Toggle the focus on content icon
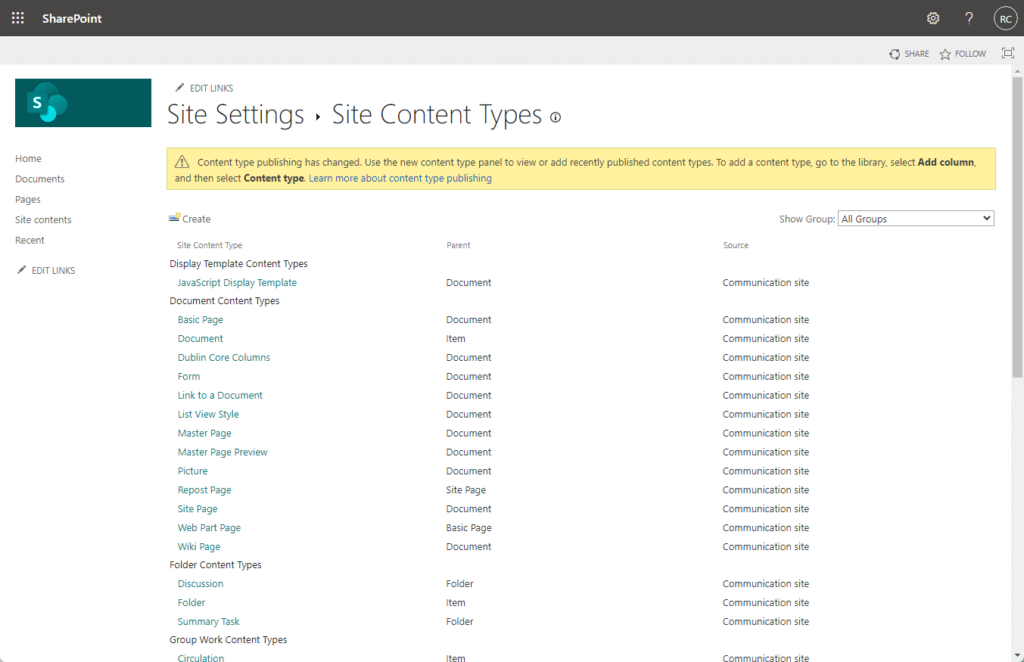1024x662 pixels. [1008, 53]
